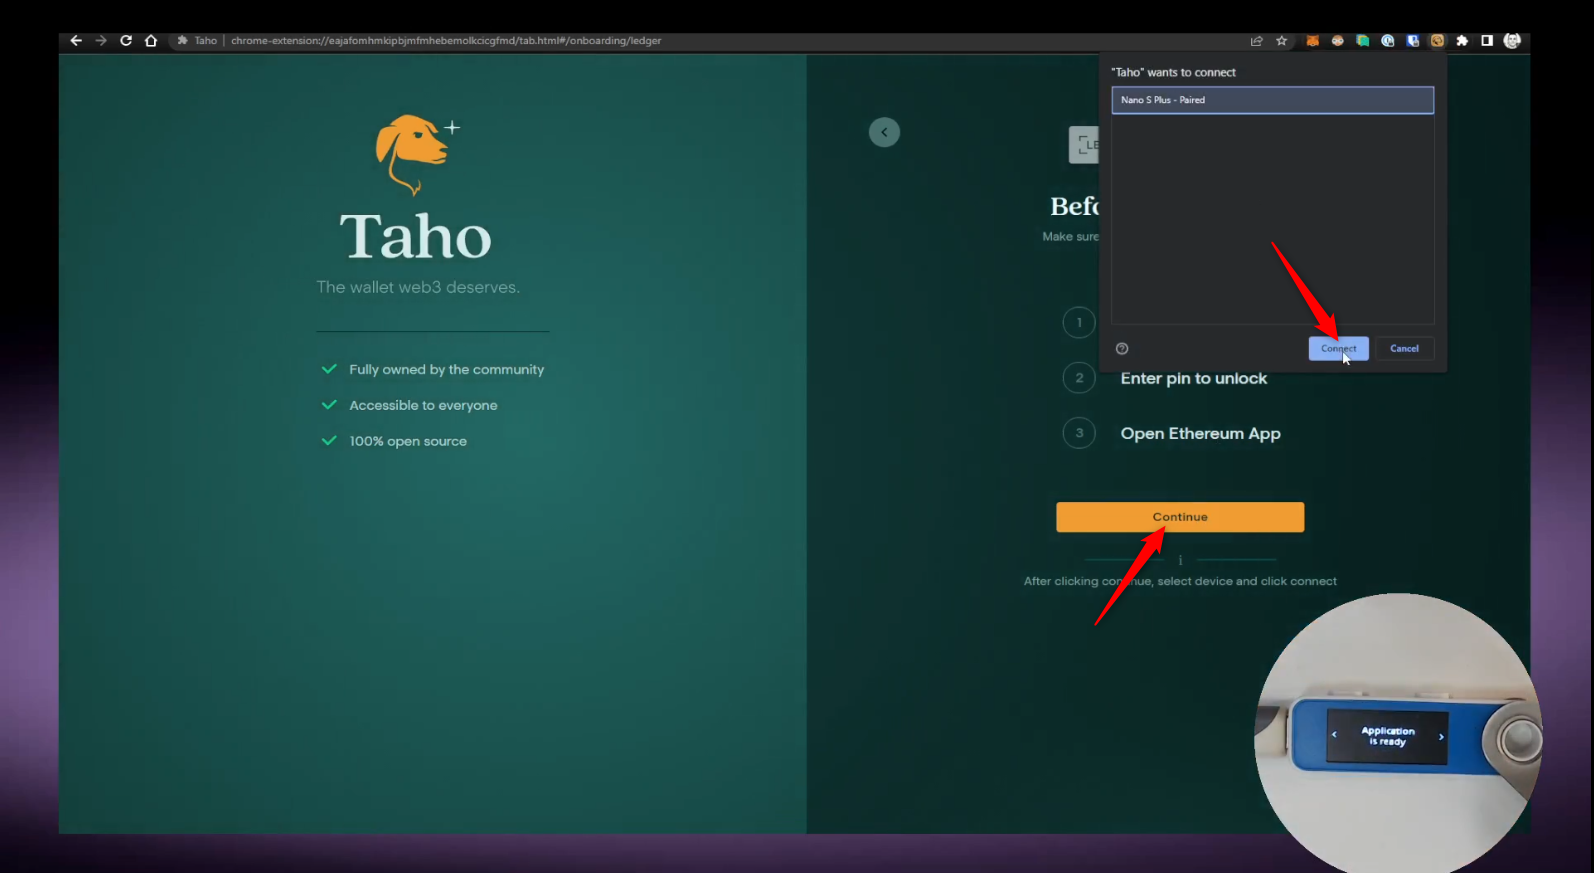Viewport: 1594px width, 873px height.
Task: Toggle the browser side panel icon
Action: pos(1487,41)
